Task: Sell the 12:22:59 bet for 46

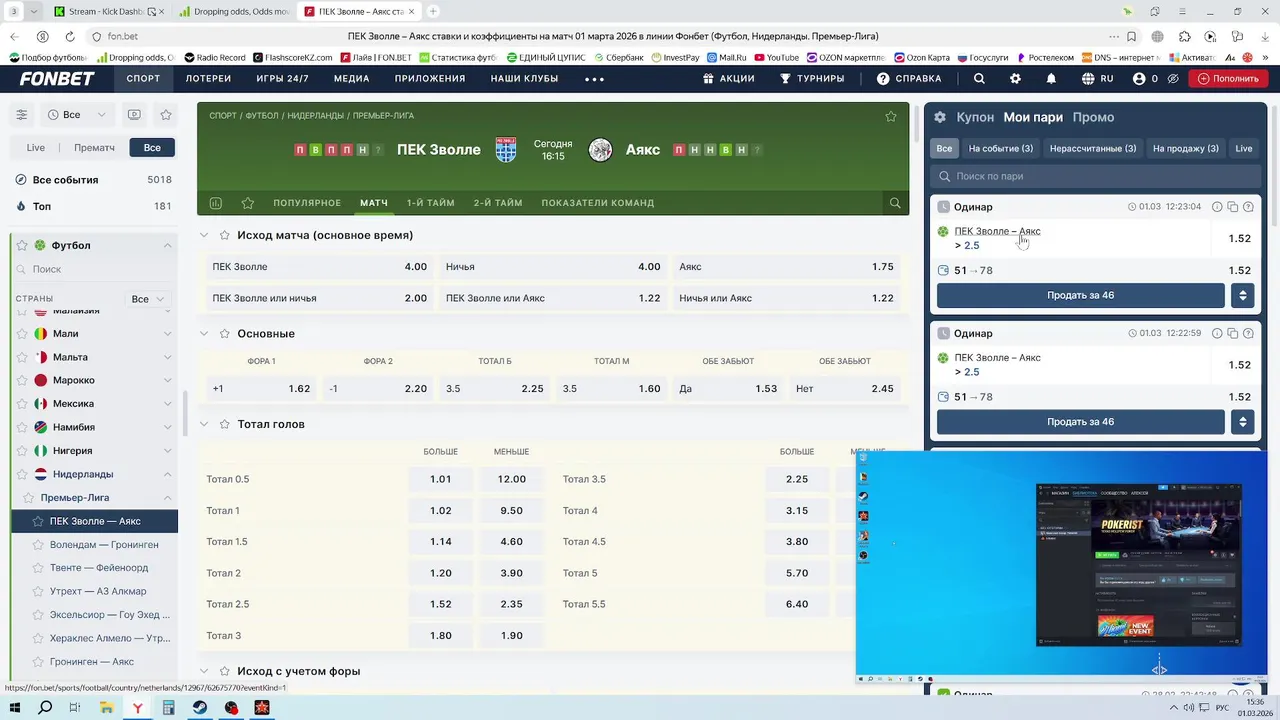Action: pos(1080,422)
